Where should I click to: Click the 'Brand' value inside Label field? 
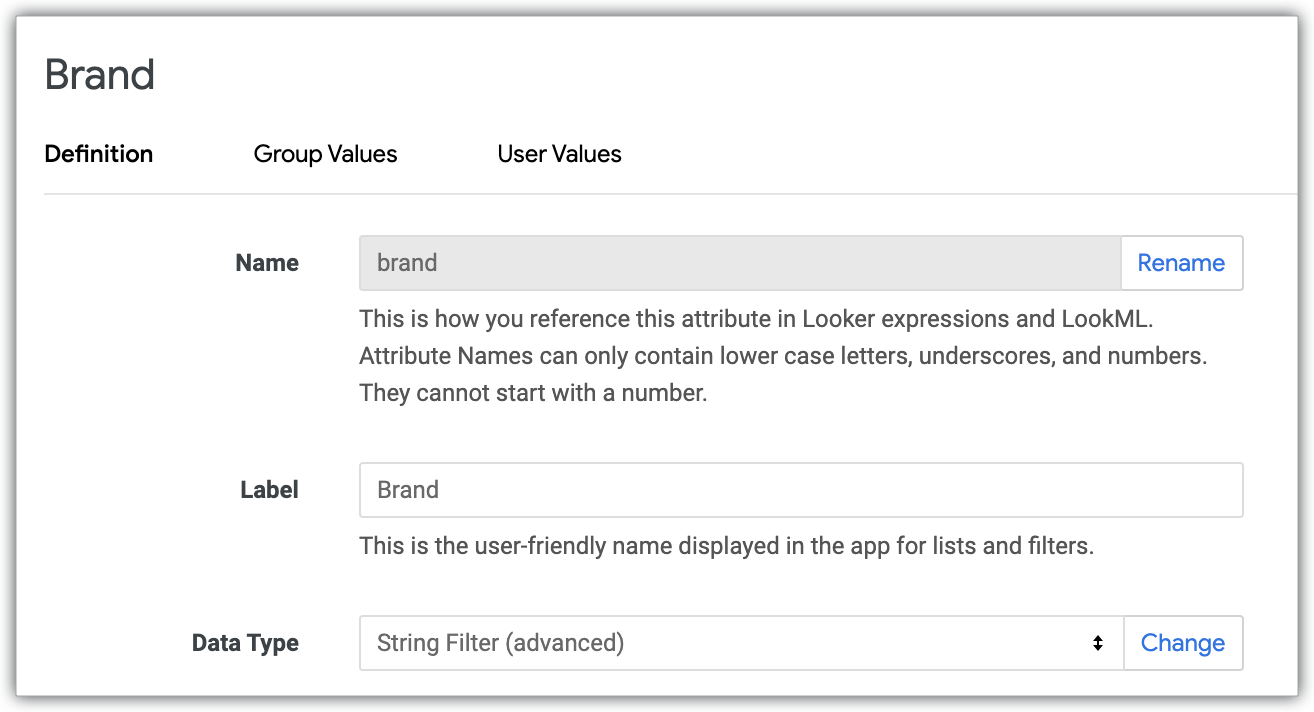coord(408,490)
